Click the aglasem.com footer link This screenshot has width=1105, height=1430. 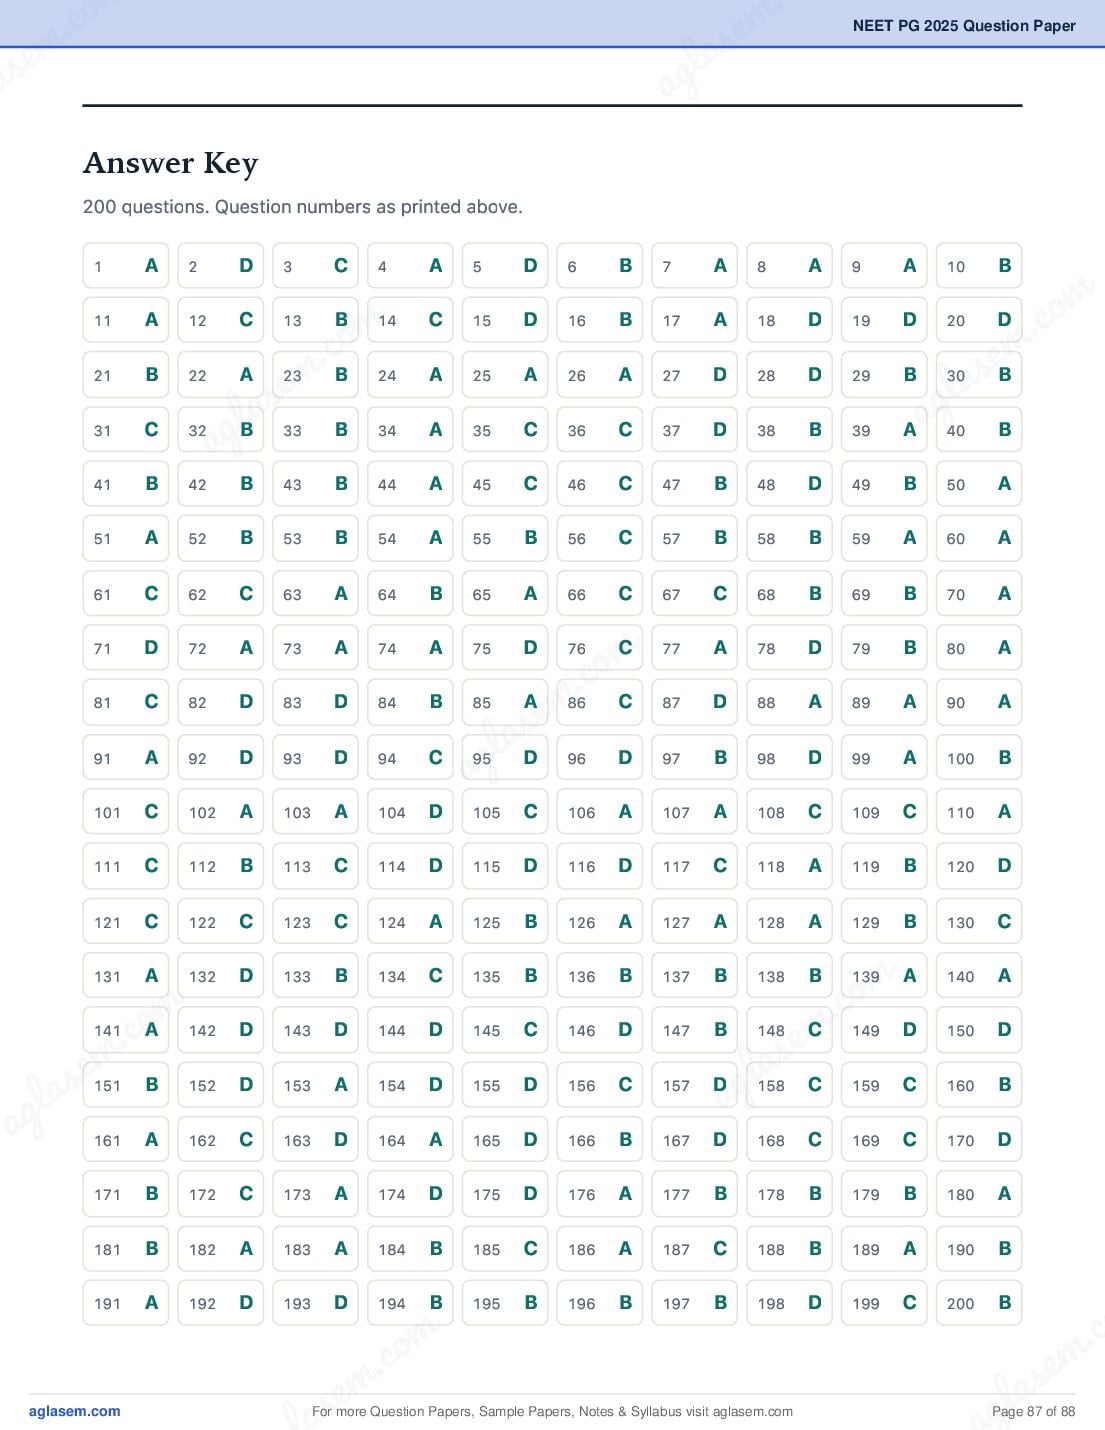(x=74, y=1411)
